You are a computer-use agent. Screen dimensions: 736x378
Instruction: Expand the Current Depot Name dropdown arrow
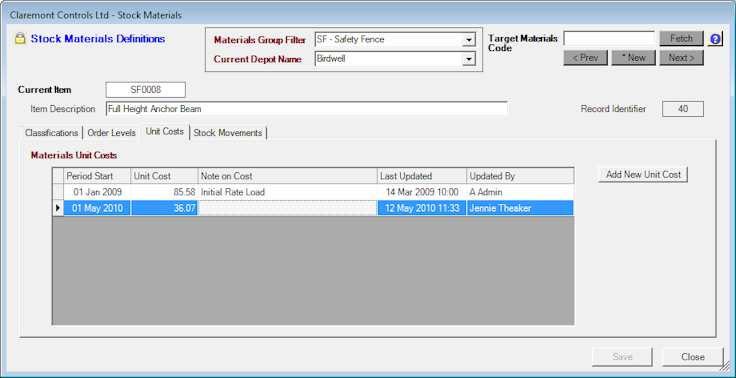click(468, 59)
